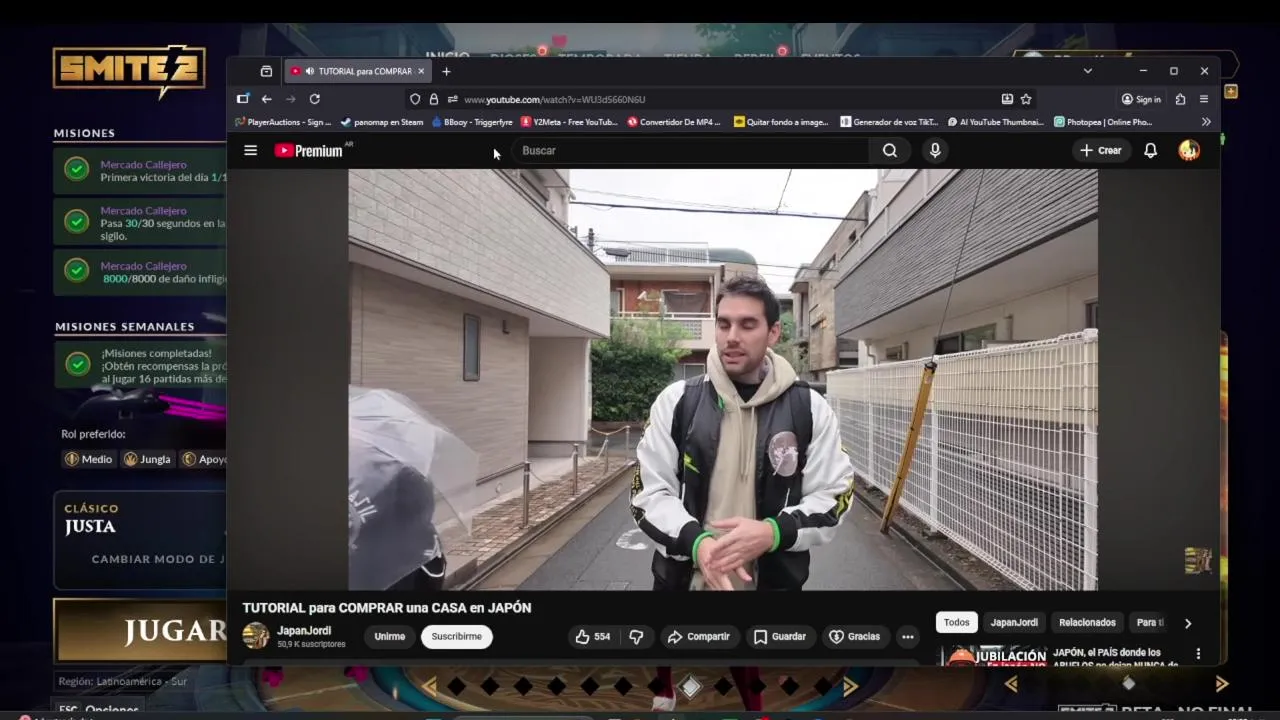This screenshot has width=1280, height=720.
Task: Click Misiones completadas weekly mission checkmark
Action: (77, 365)
